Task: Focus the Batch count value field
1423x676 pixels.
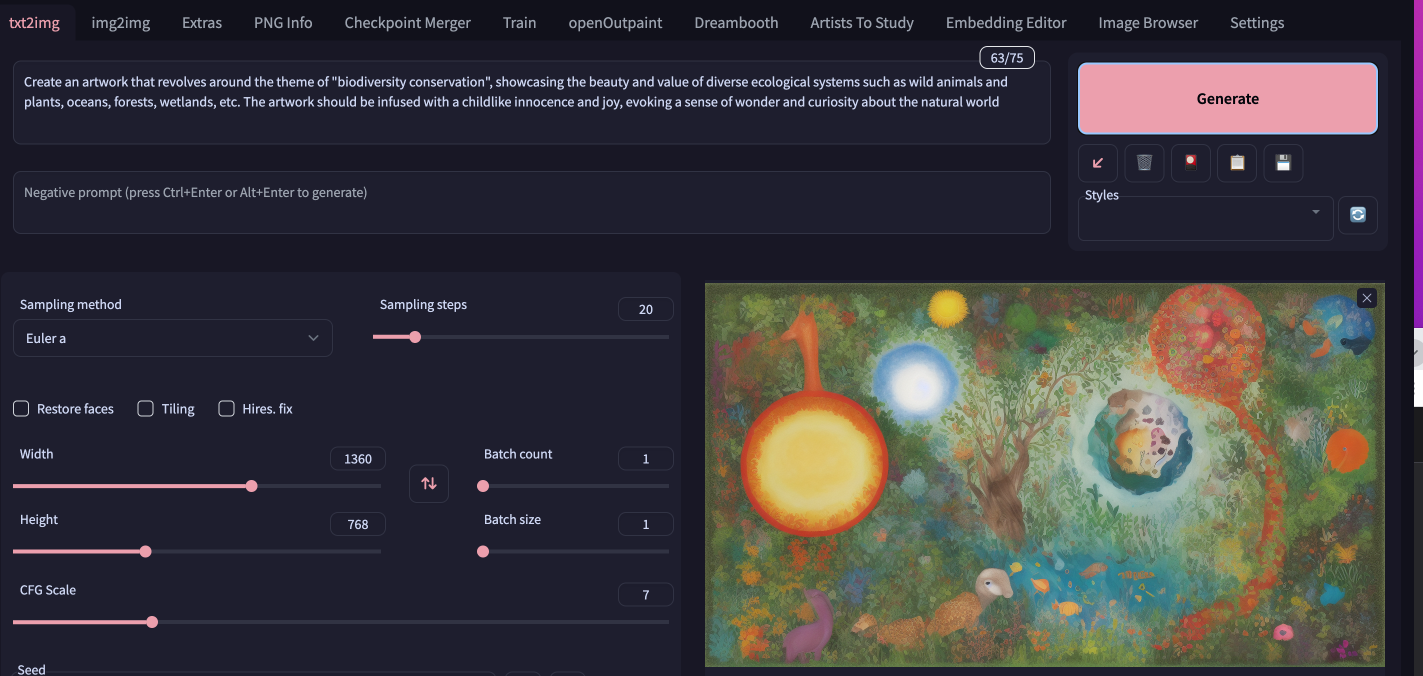Action: pyautogui.click(x=645, y=458)
